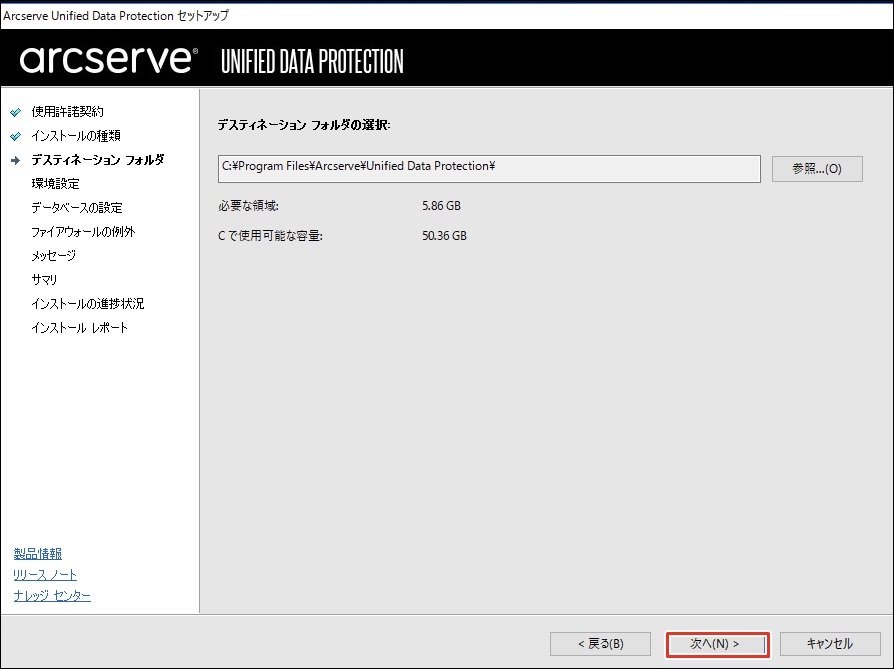The height and width of the screenshot is (669, 894).
Task: Click the デスティネーション フォルダの選択: heading
Action: 304,125
